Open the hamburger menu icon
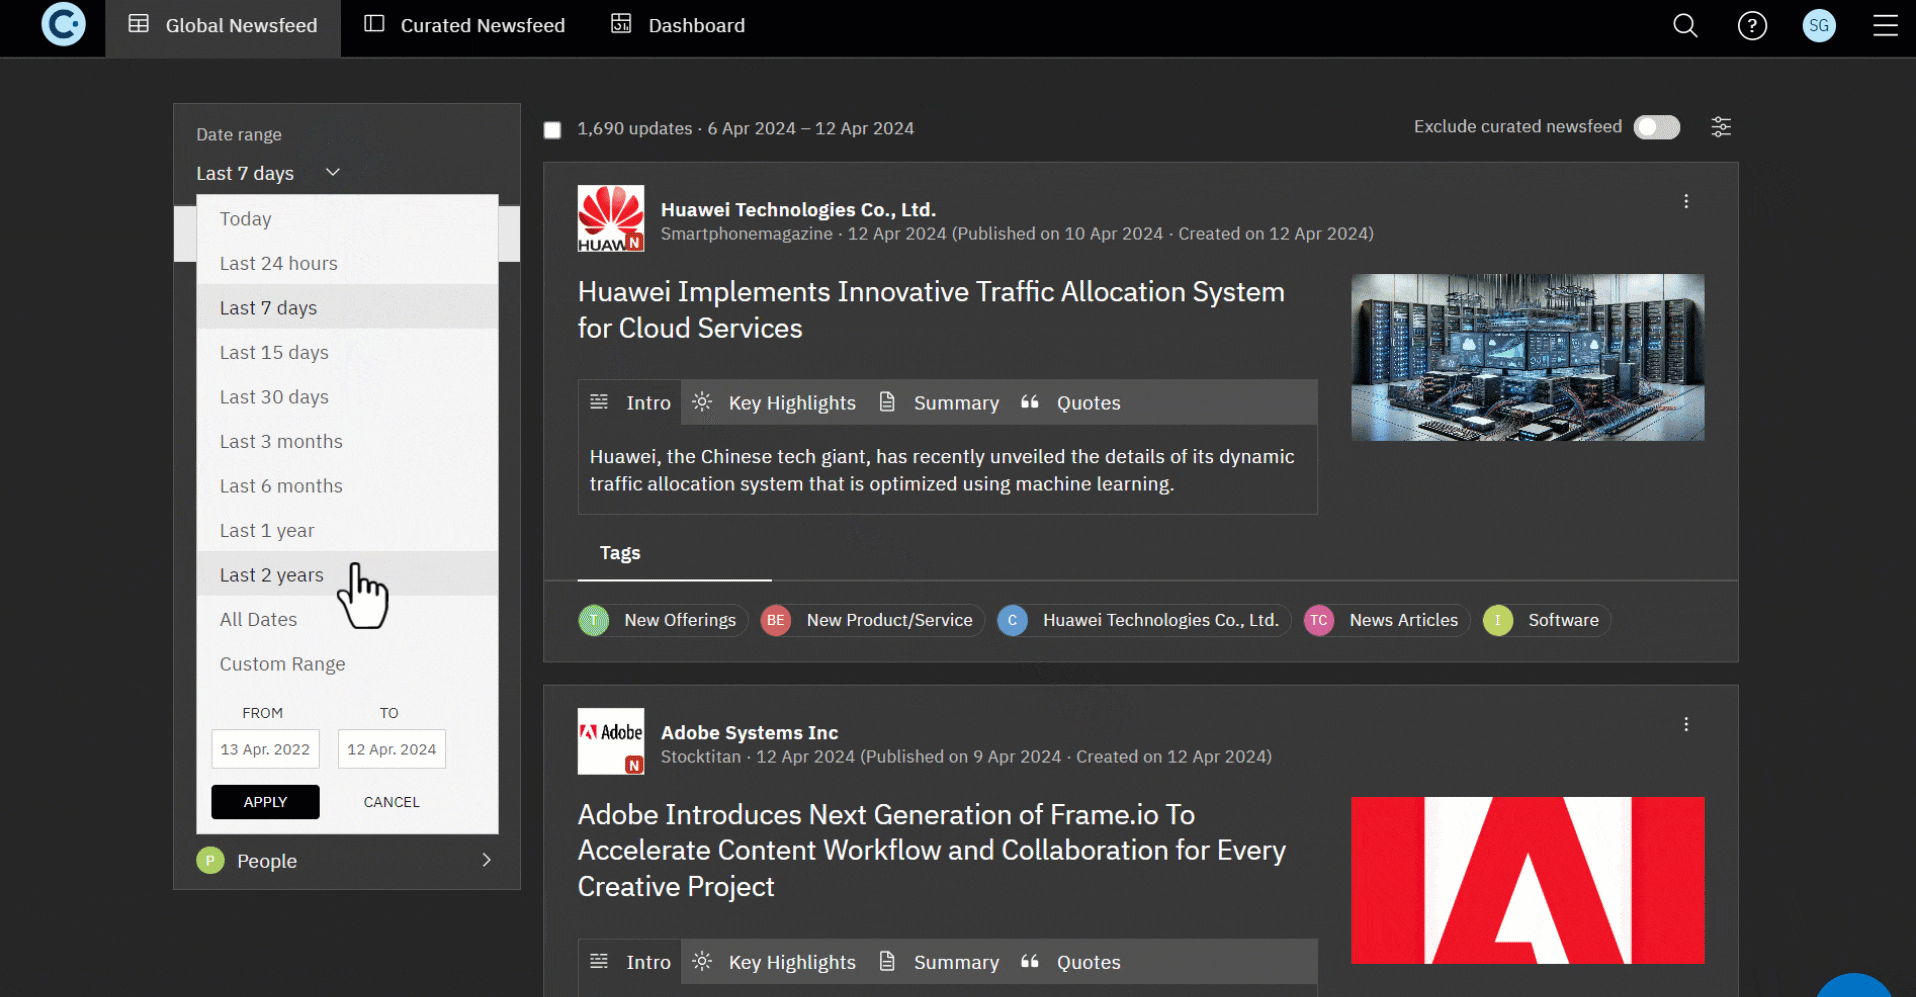The height and width of the screenshot is (997, 1916). click(x=1885, y=26)
